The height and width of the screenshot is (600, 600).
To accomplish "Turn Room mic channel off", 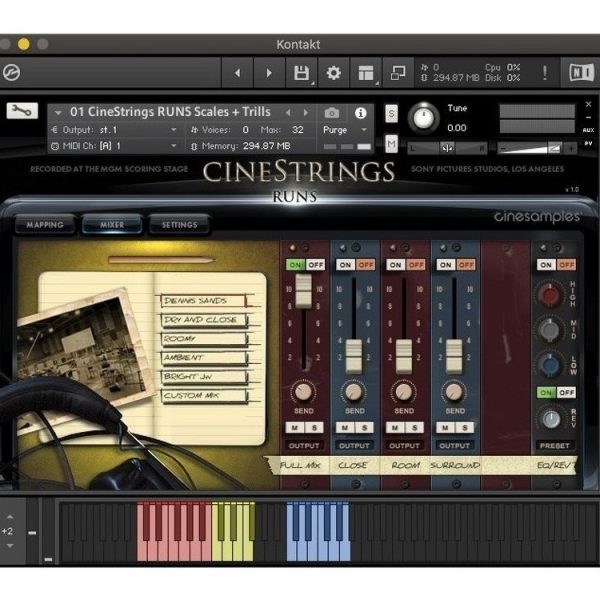I will point(416,265).
